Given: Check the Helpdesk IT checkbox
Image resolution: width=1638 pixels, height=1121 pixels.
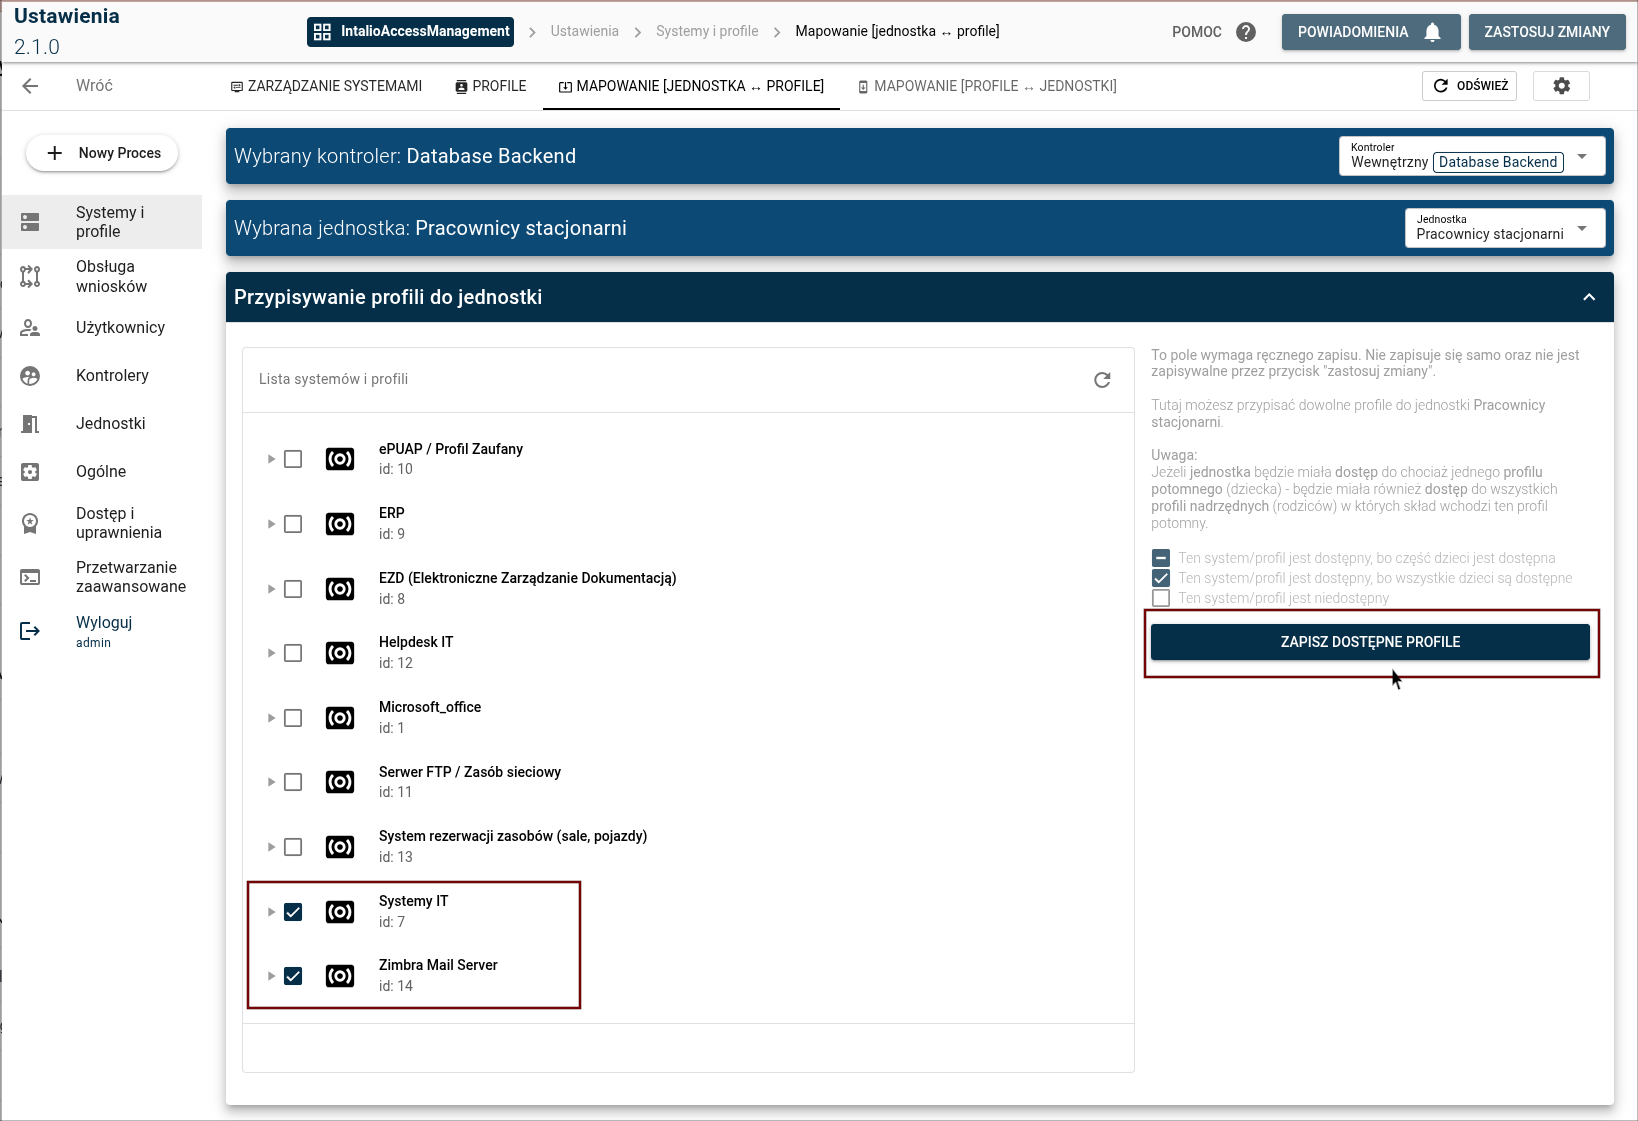Looking at the screenshot, I should (x=293, y=653).
